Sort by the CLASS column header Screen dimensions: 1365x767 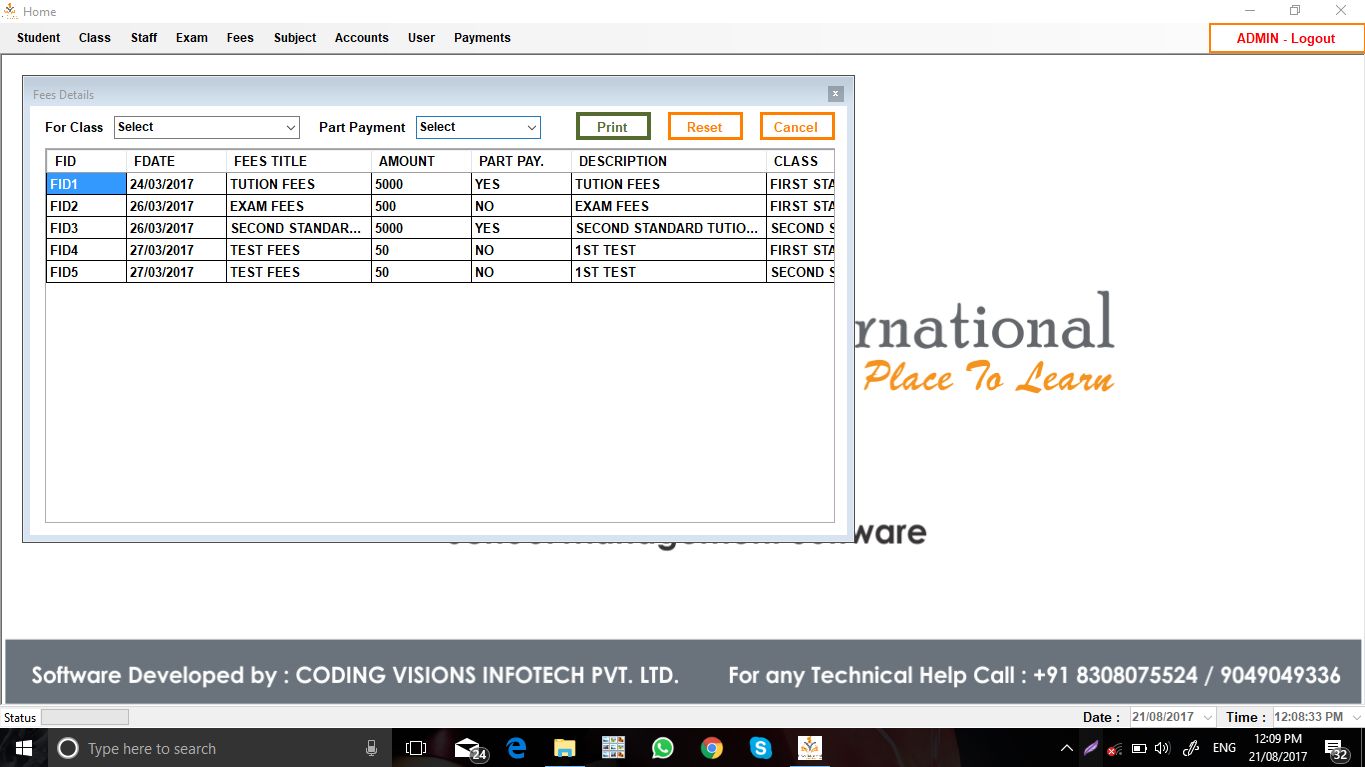[800, 161]
